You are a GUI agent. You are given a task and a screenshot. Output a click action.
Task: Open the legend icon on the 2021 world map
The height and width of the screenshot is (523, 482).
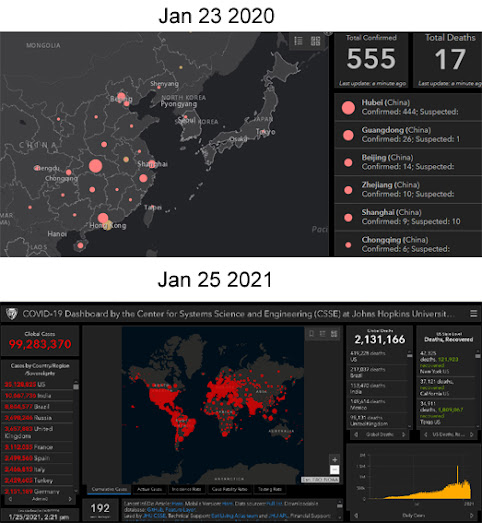[x=323, y=334]
